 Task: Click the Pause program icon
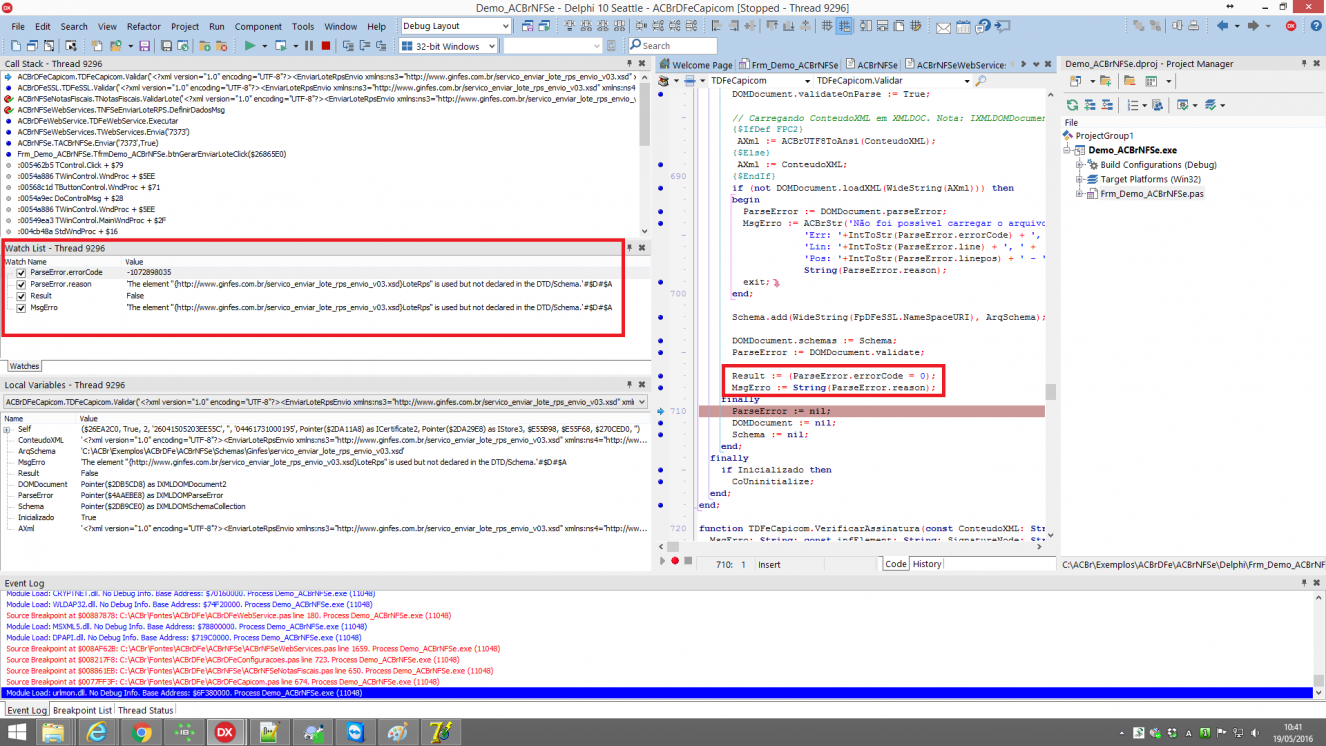point(309,46)
